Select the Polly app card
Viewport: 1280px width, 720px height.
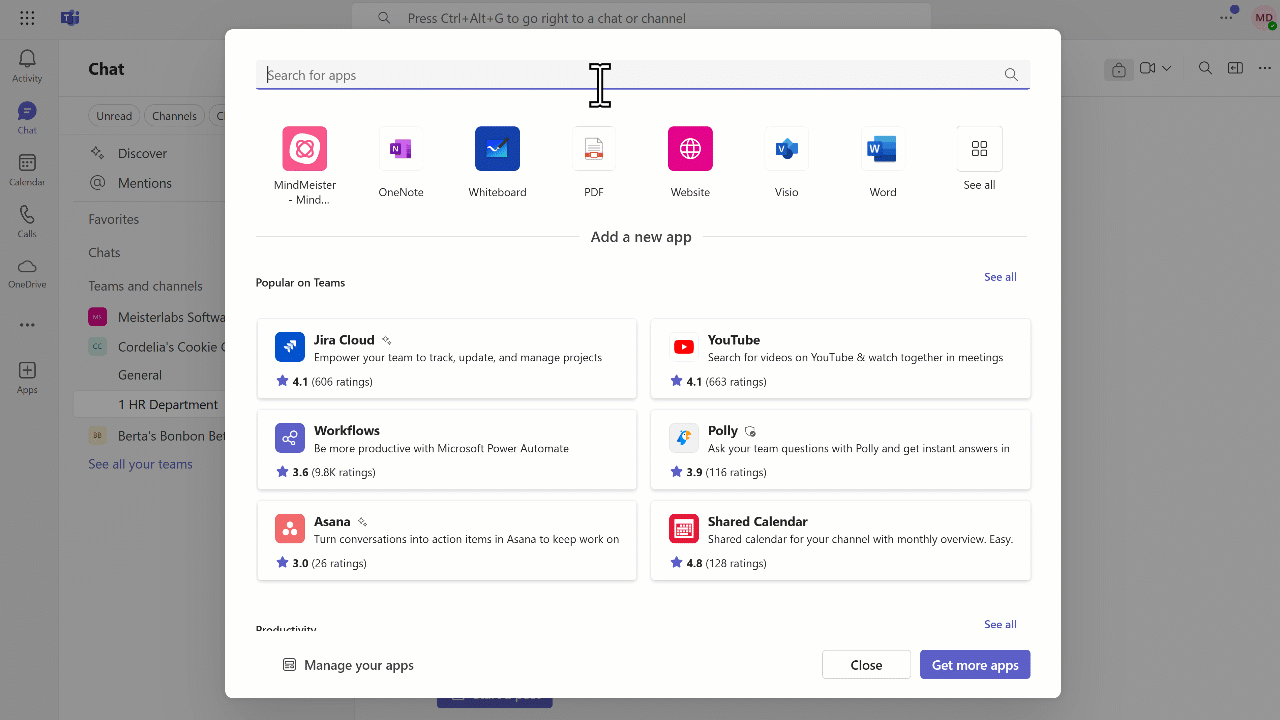click(840, 449)
